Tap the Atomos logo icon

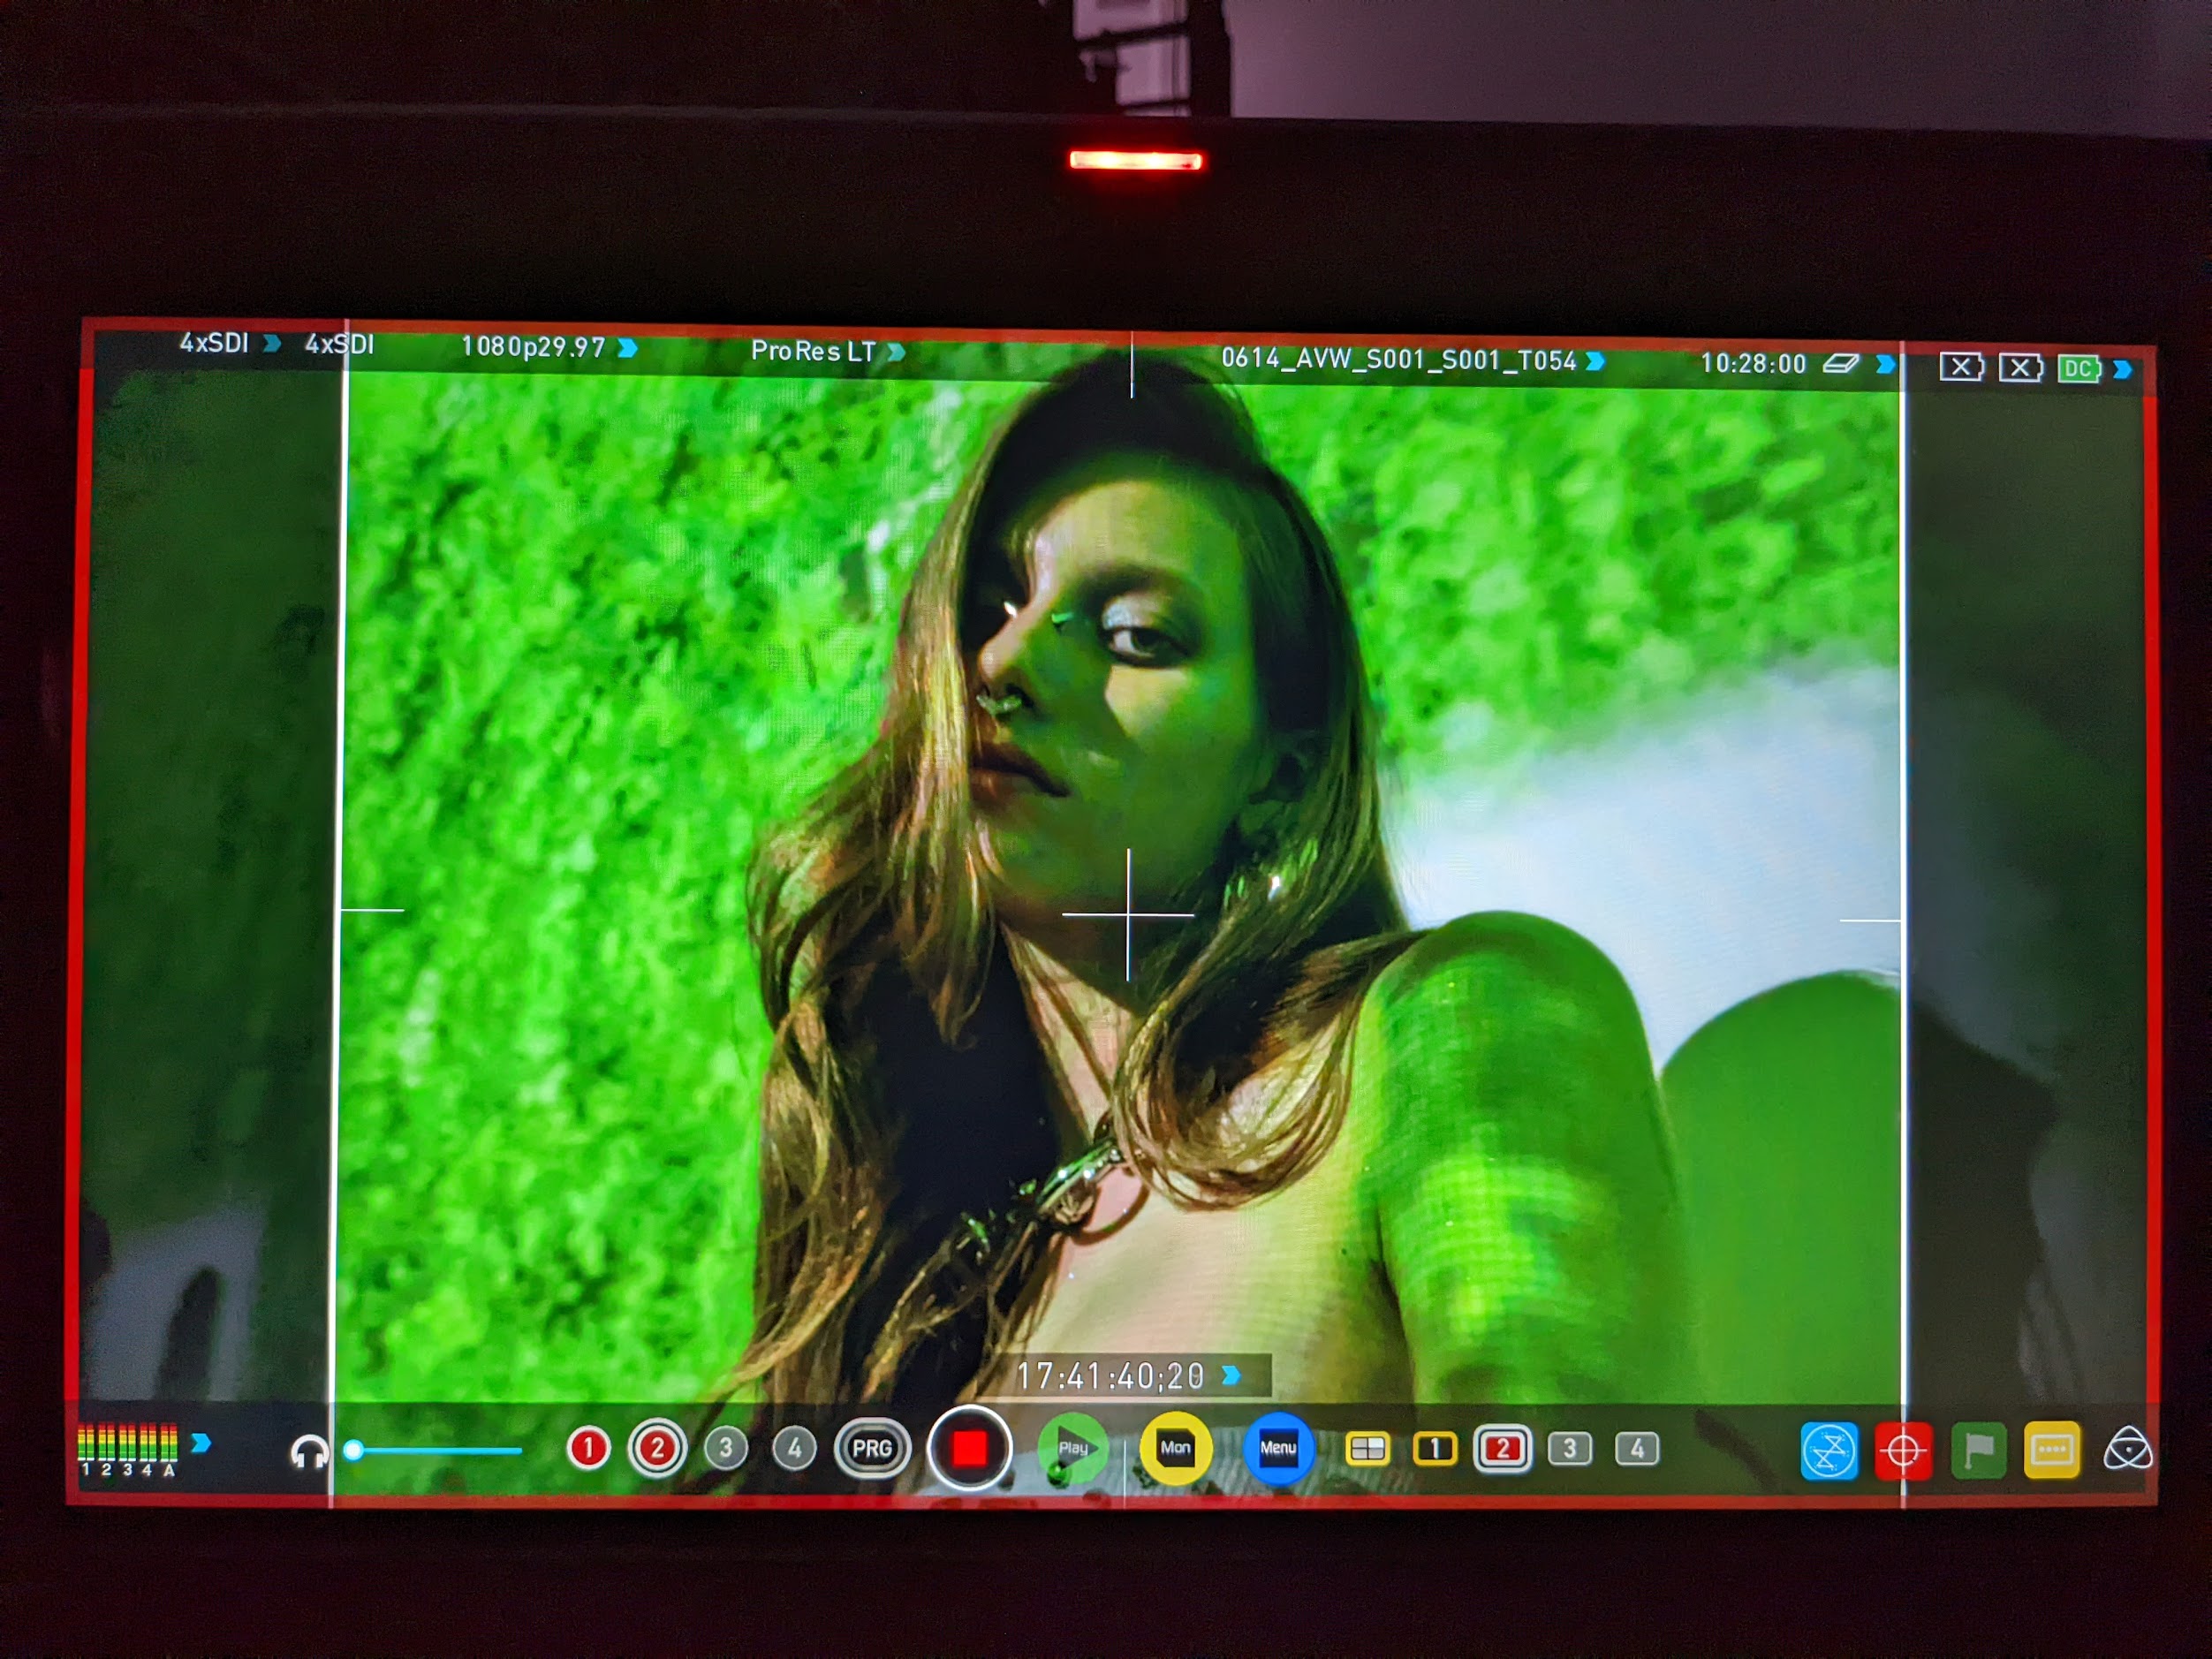pyautogui.click(x=2127, y=1449)
